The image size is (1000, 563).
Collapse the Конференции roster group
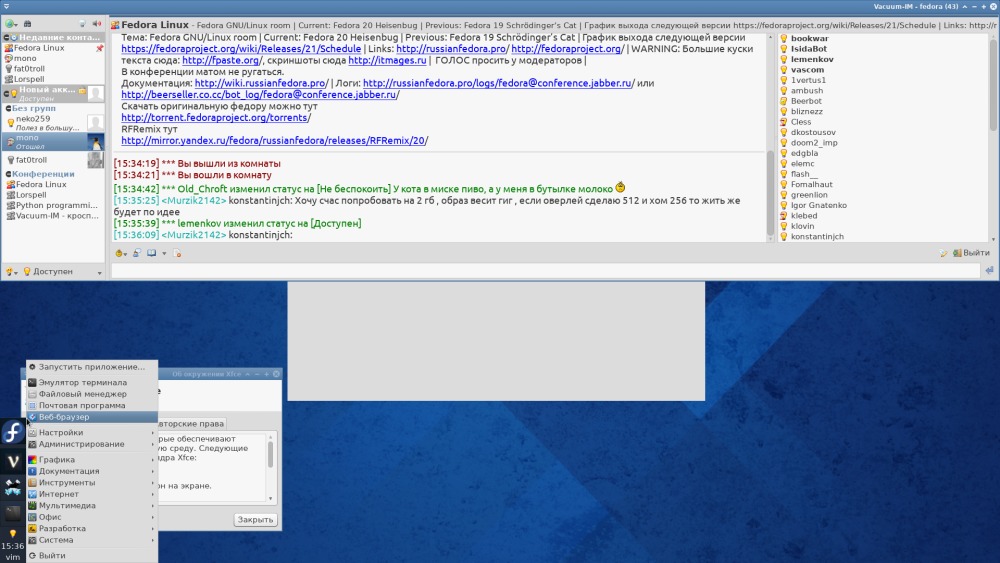(8, 174)
